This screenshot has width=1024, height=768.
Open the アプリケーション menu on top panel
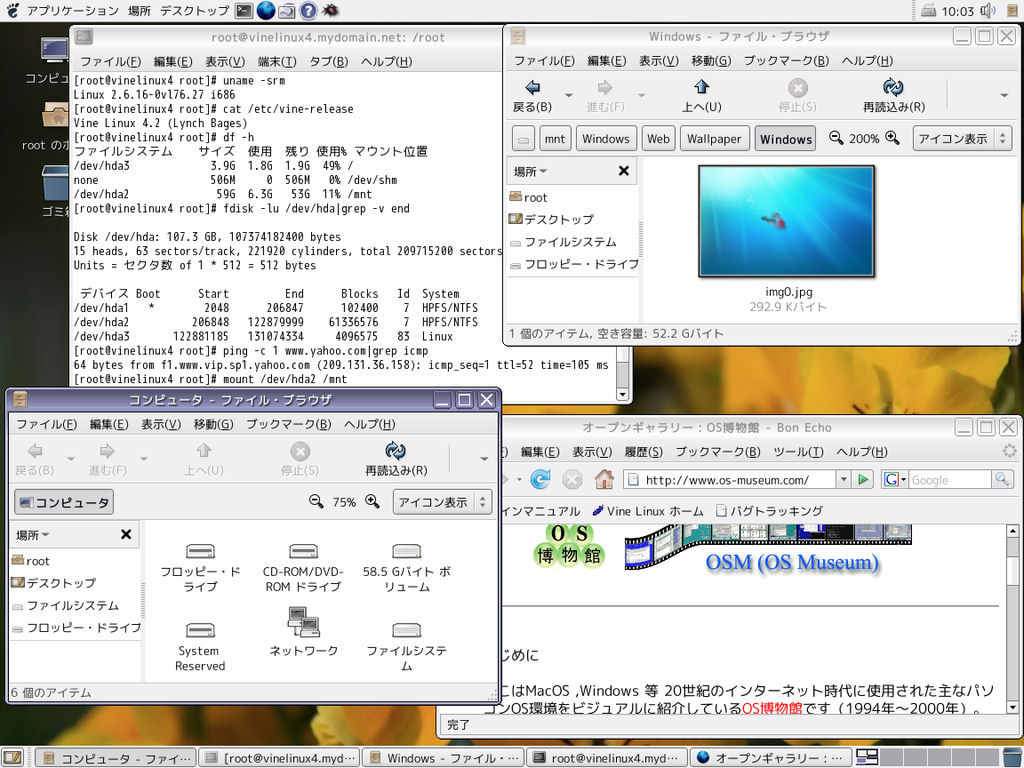(72, 10)
